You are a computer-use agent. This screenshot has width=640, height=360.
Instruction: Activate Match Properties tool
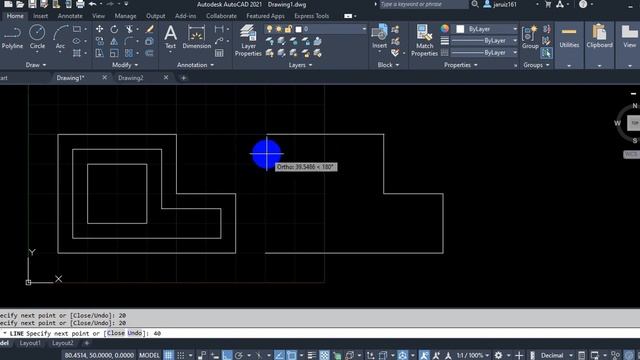tap(424, 40)
